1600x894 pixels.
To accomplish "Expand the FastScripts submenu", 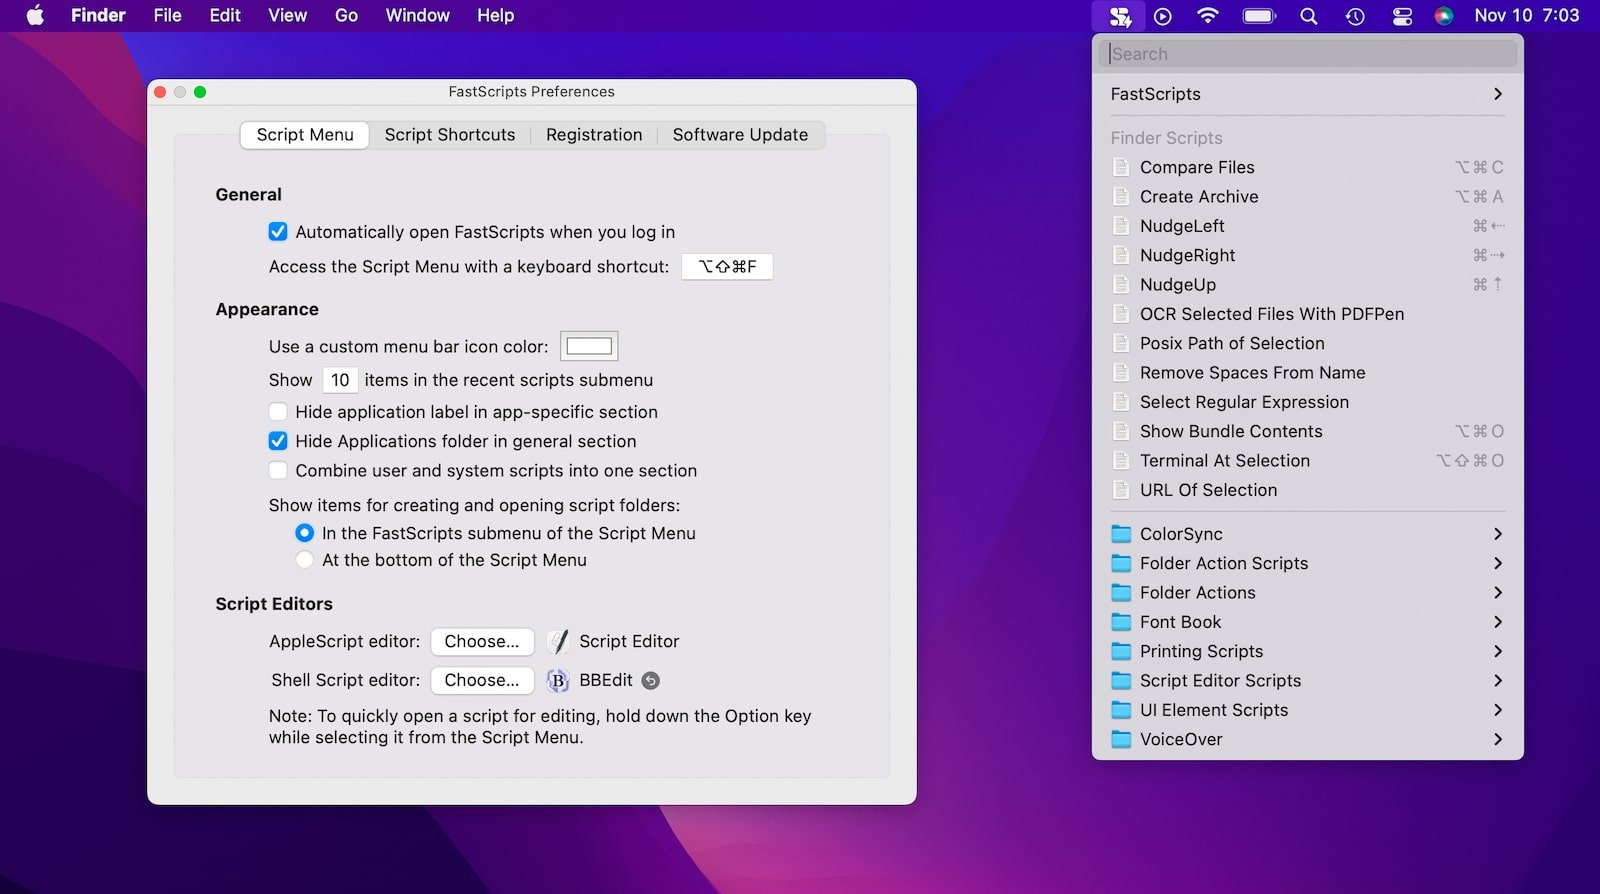I will pyautogui.click(x=1306, y=94).
